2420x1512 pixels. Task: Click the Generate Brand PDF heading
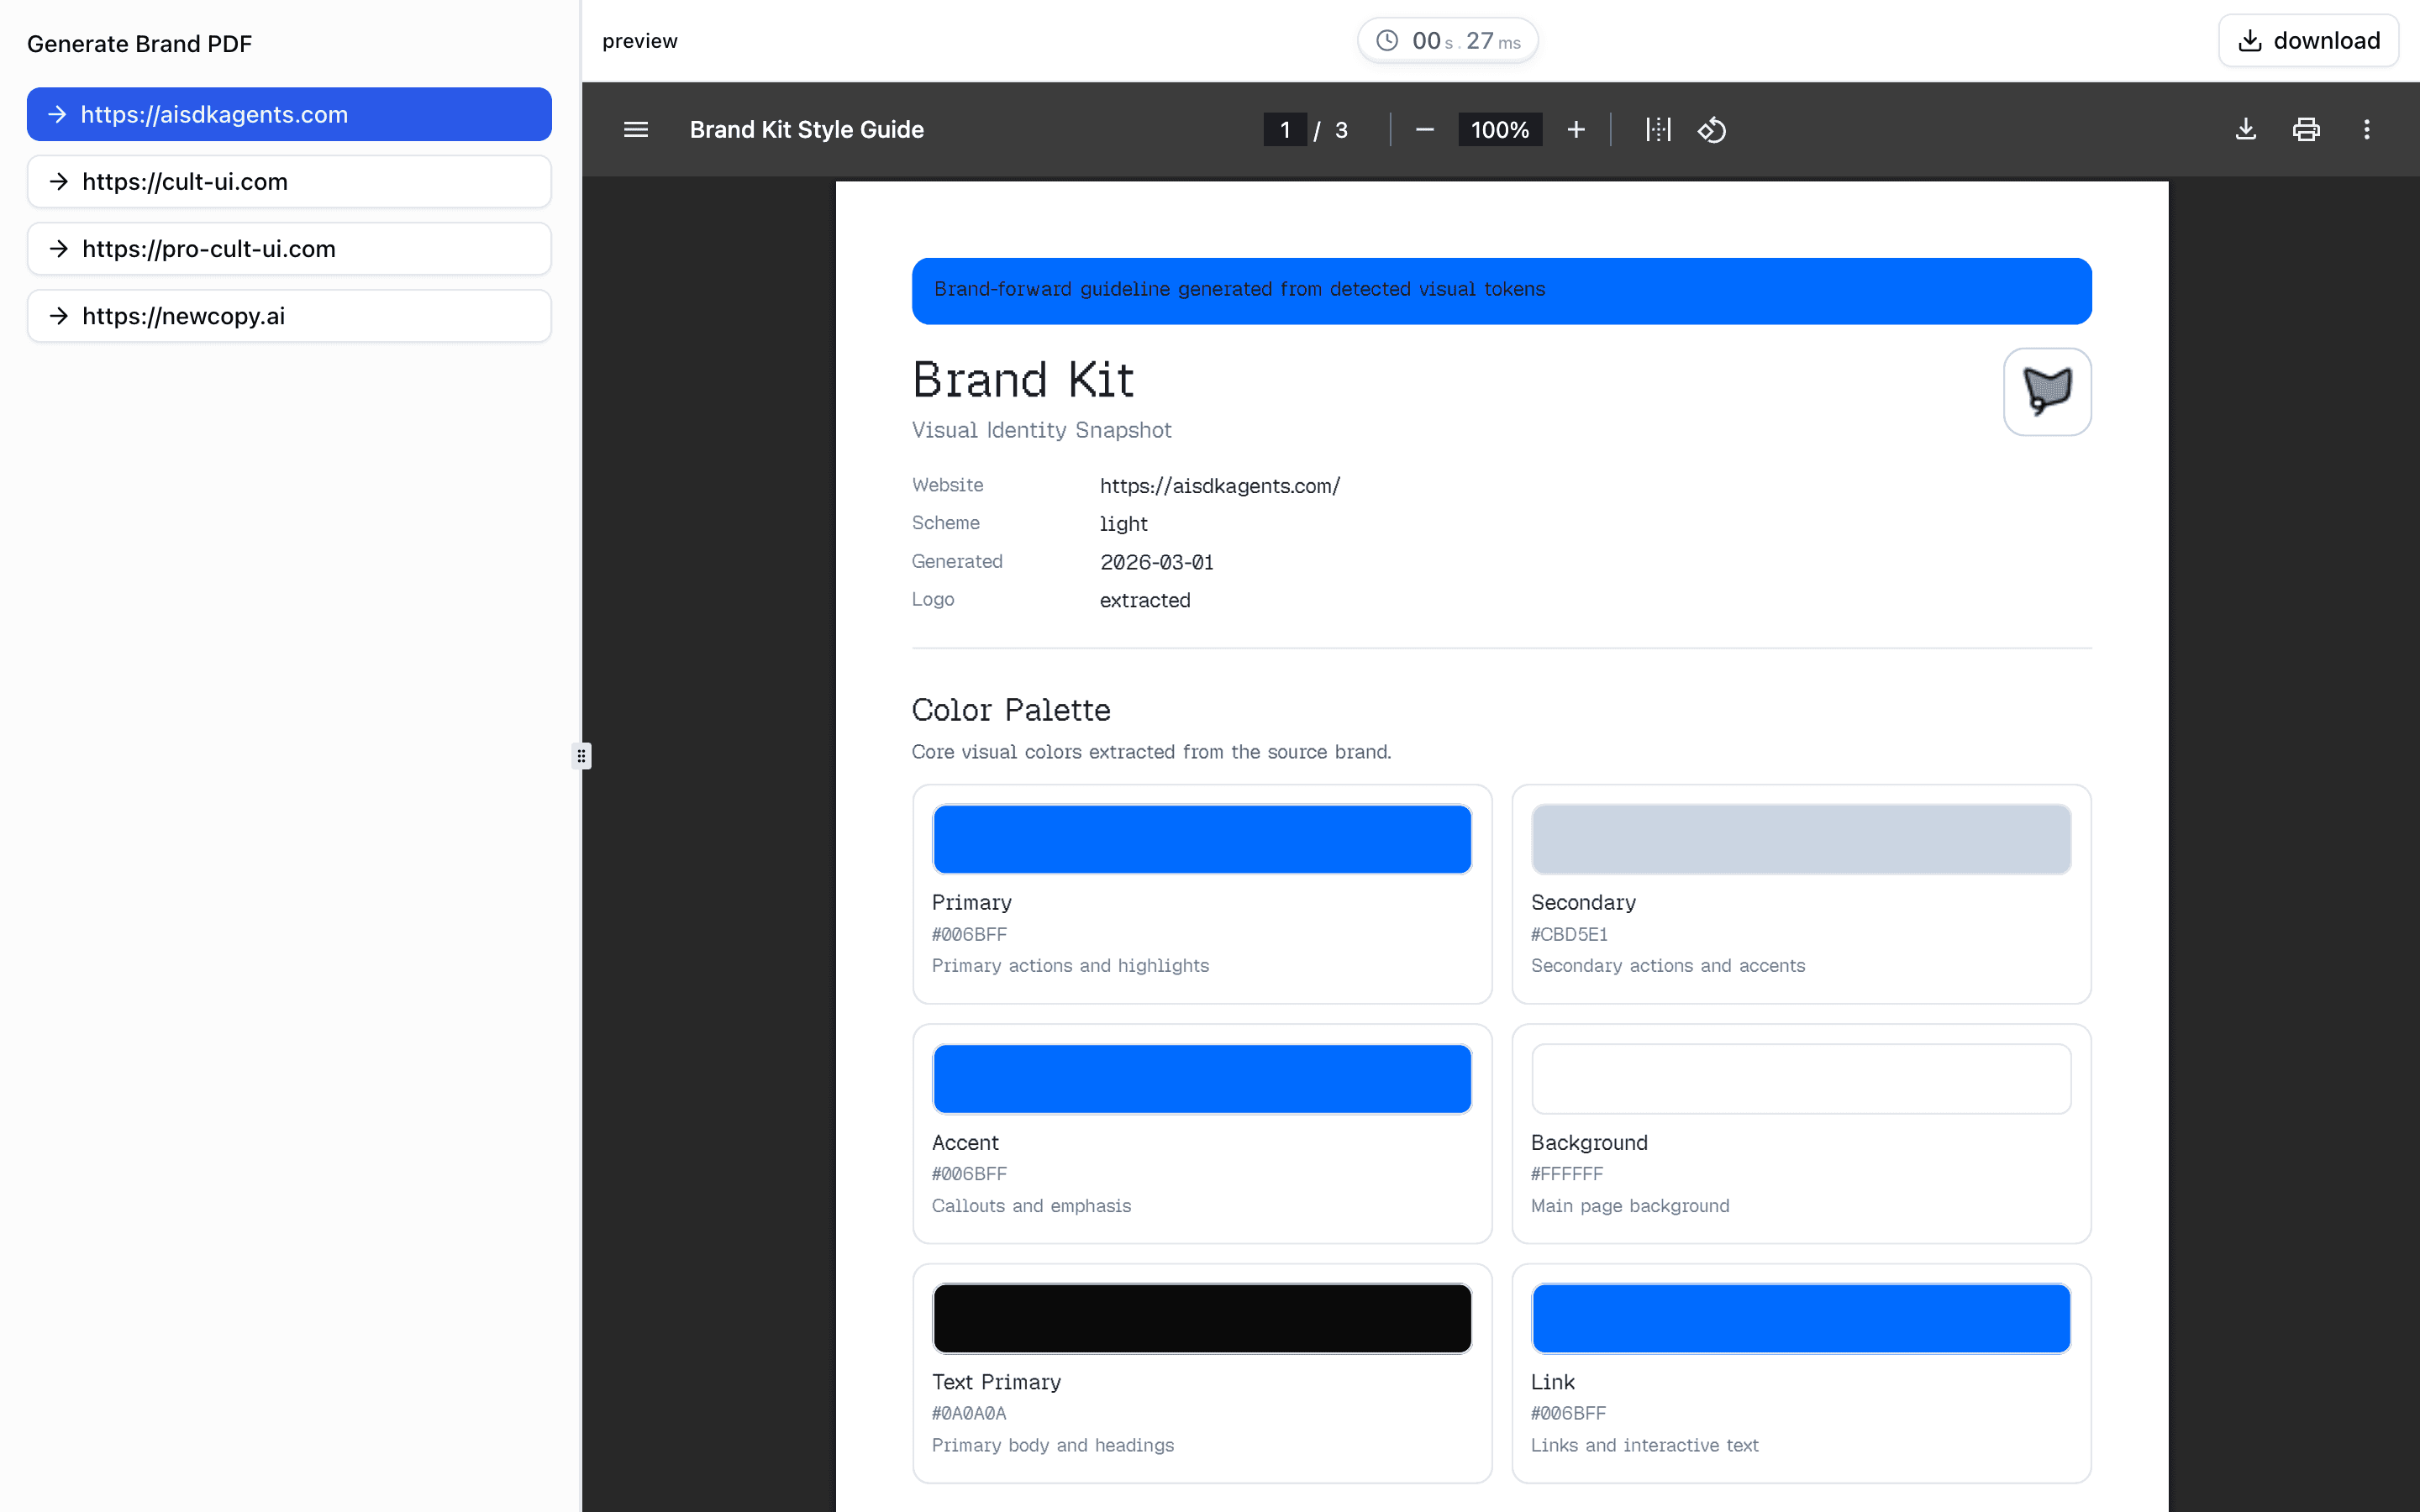point(139,43)
